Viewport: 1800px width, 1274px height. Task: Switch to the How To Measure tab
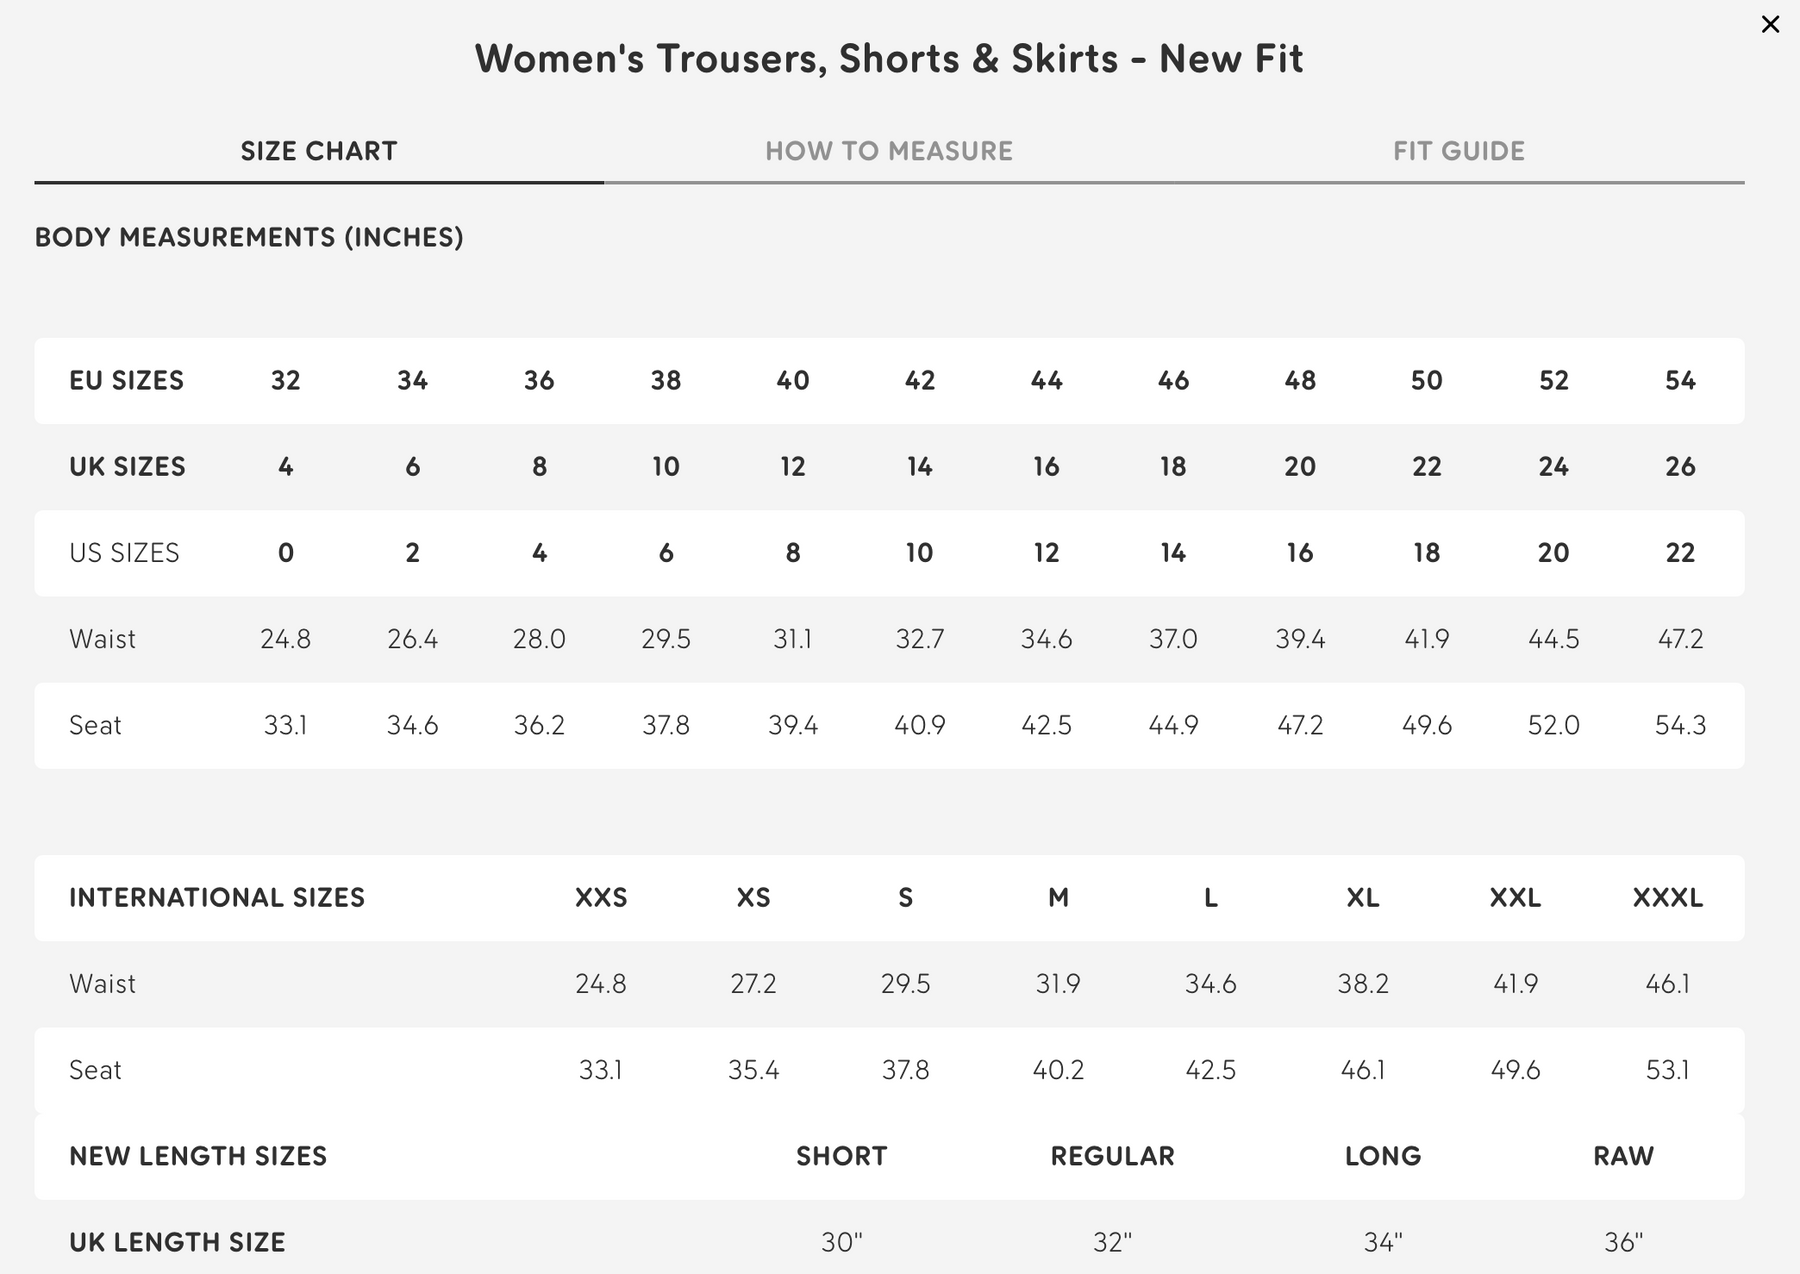[x=889, y=151]
